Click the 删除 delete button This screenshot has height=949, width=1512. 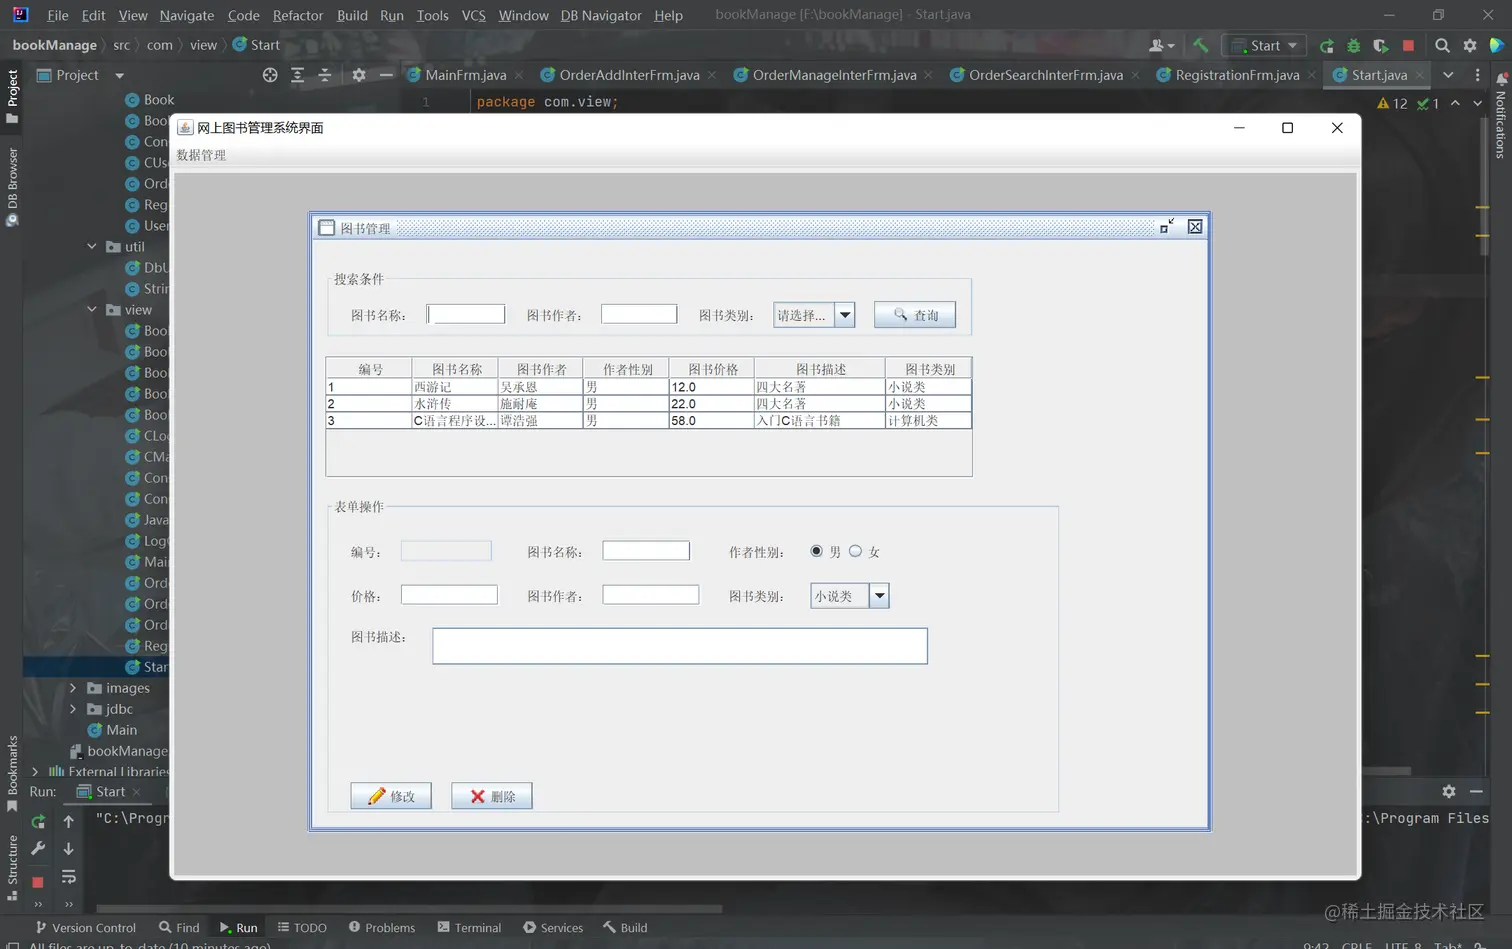492,796
